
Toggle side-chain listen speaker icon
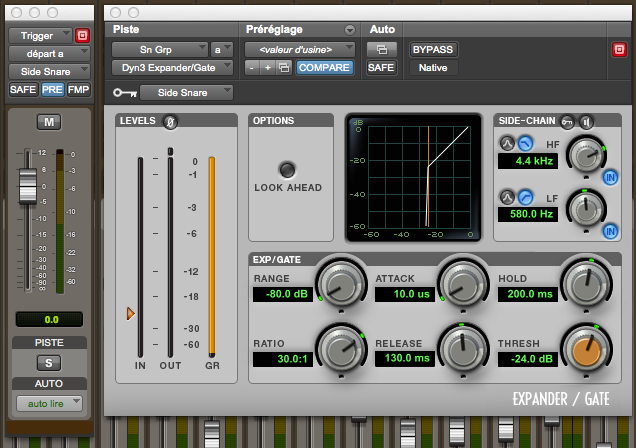coord(586,122)
